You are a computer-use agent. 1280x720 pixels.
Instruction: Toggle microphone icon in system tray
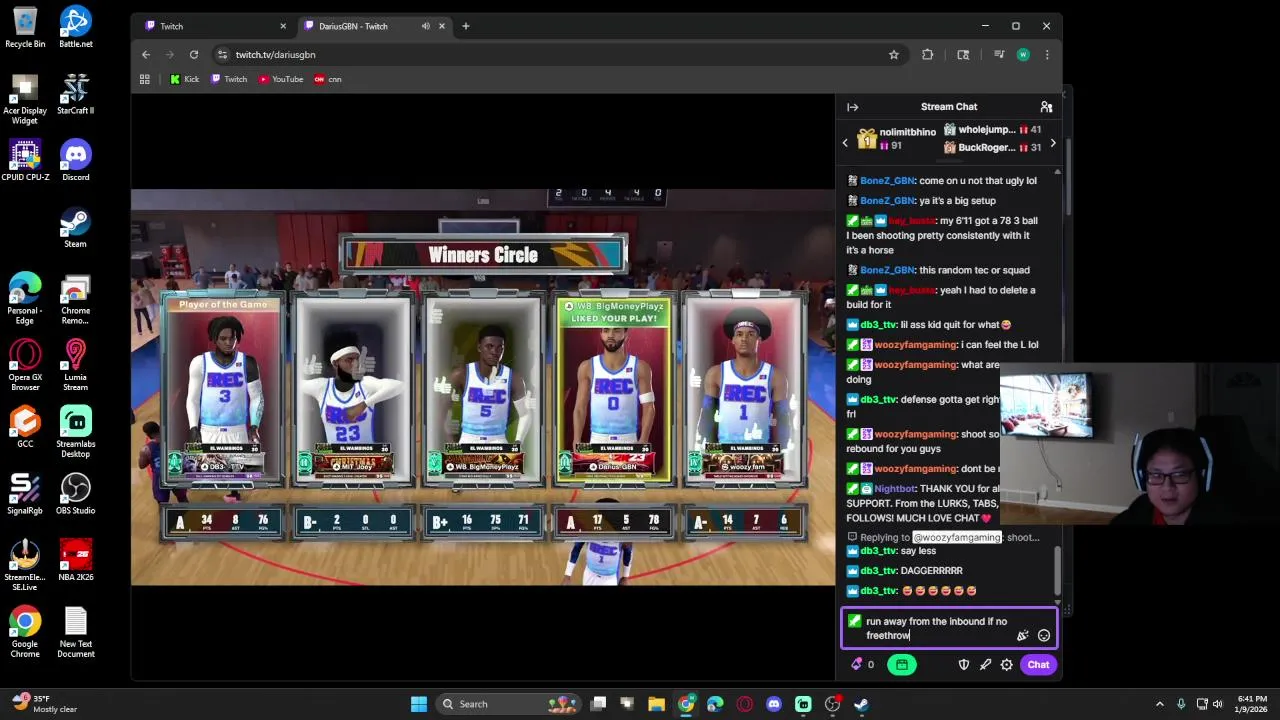(x=1181, y=704)
